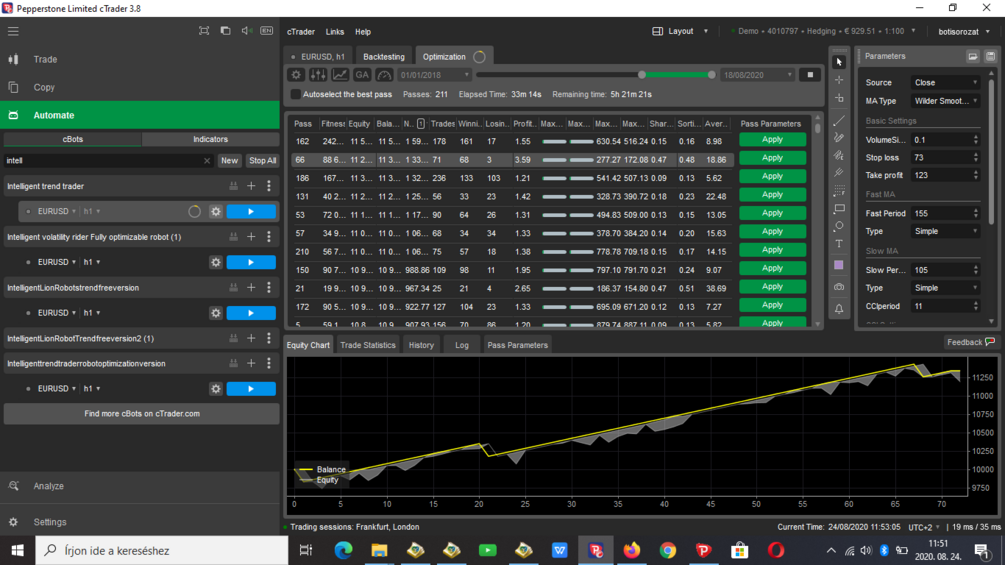The width and height of the screenshot is (1005, 565).
Task: Select the trend line drawing tool
Action: pos(839,120)
